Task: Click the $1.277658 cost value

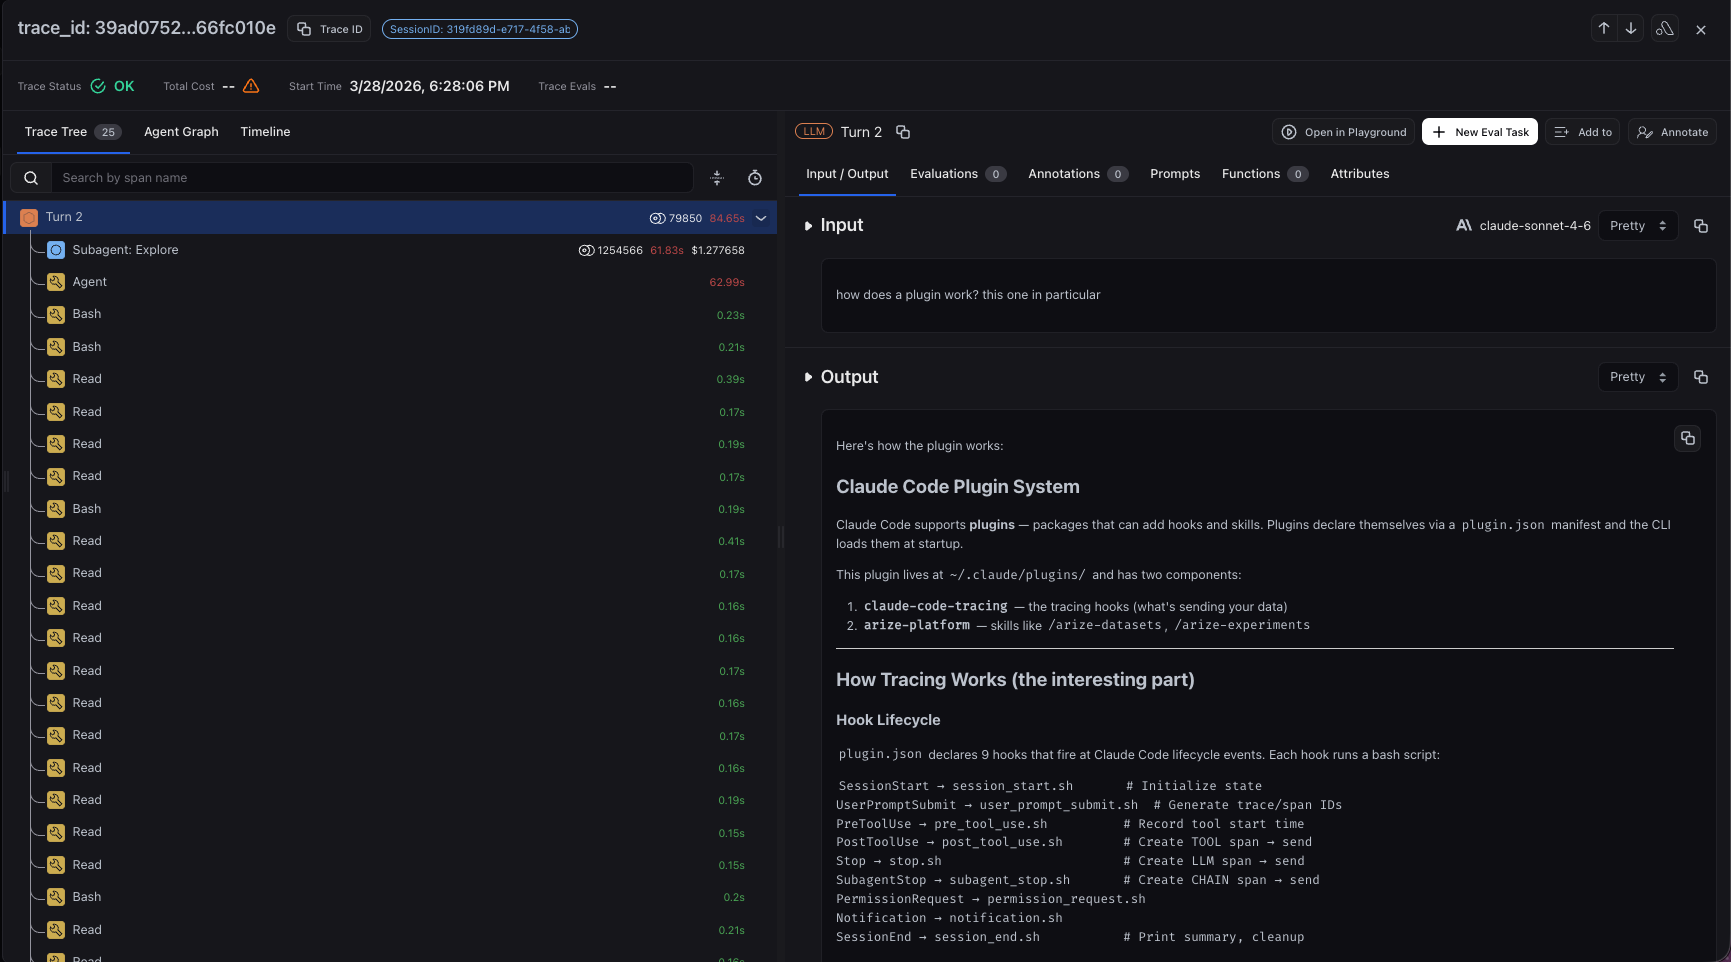Action: (718, 250)
